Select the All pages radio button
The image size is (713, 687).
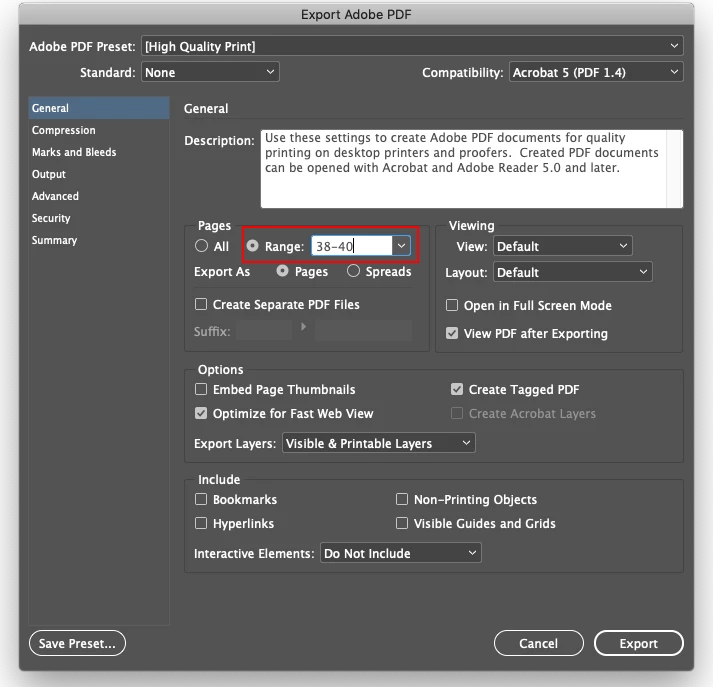pos(201,246)
